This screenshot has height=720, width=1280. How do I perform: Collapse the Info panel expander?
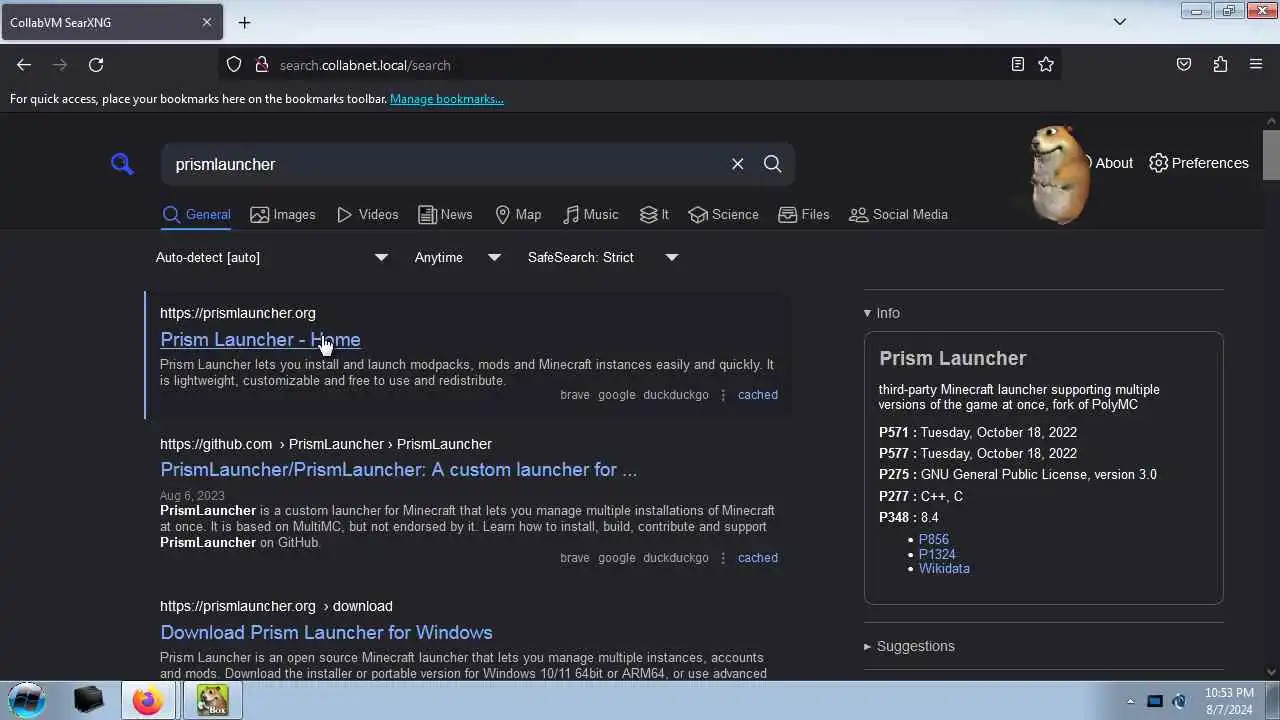(881, 313)
